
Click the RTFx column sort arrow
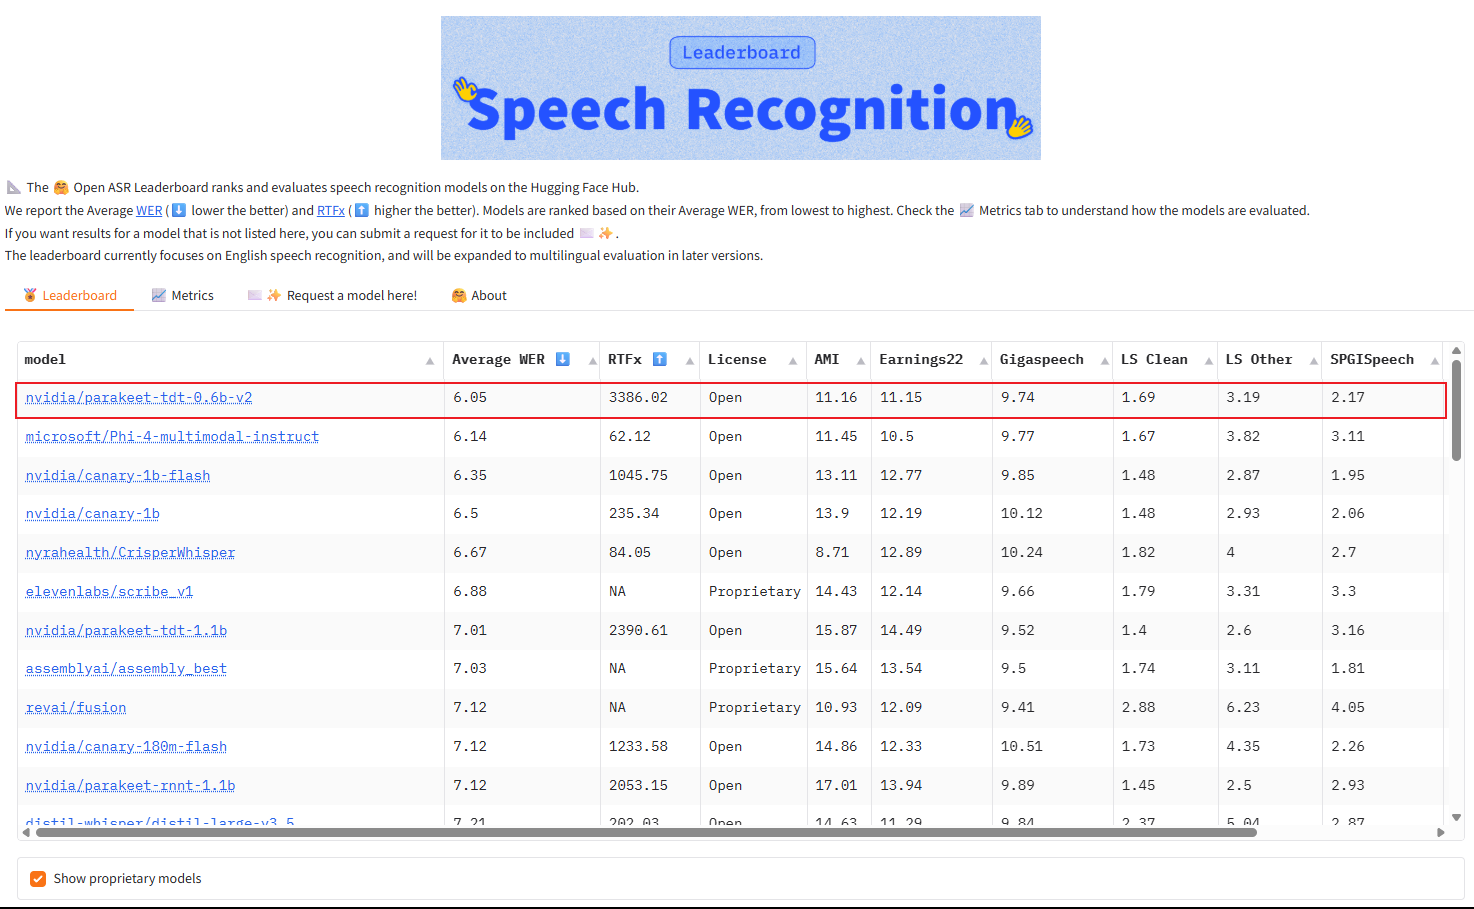[x=690, y=361]
